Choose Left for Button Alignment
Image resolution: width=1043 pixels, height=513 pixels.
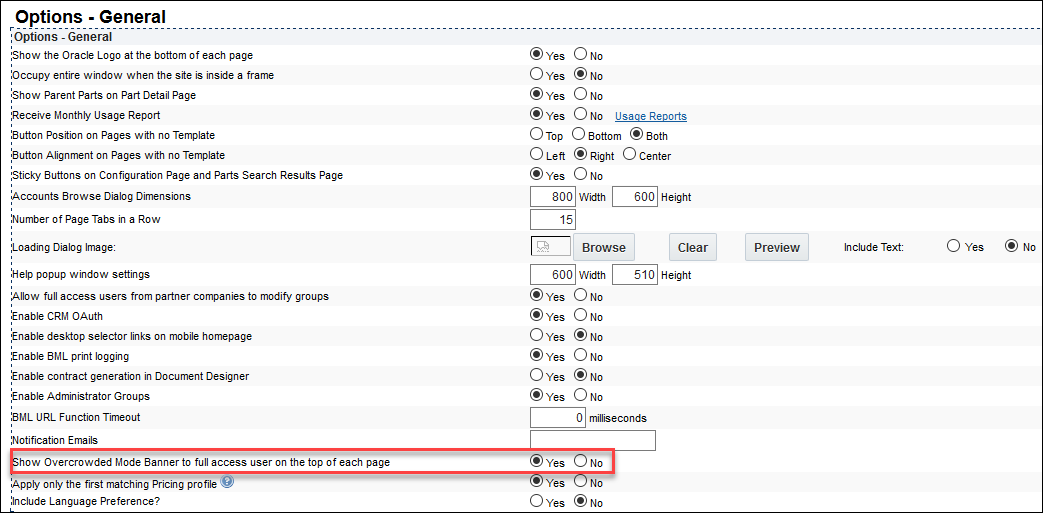click(x=535, y=154)
